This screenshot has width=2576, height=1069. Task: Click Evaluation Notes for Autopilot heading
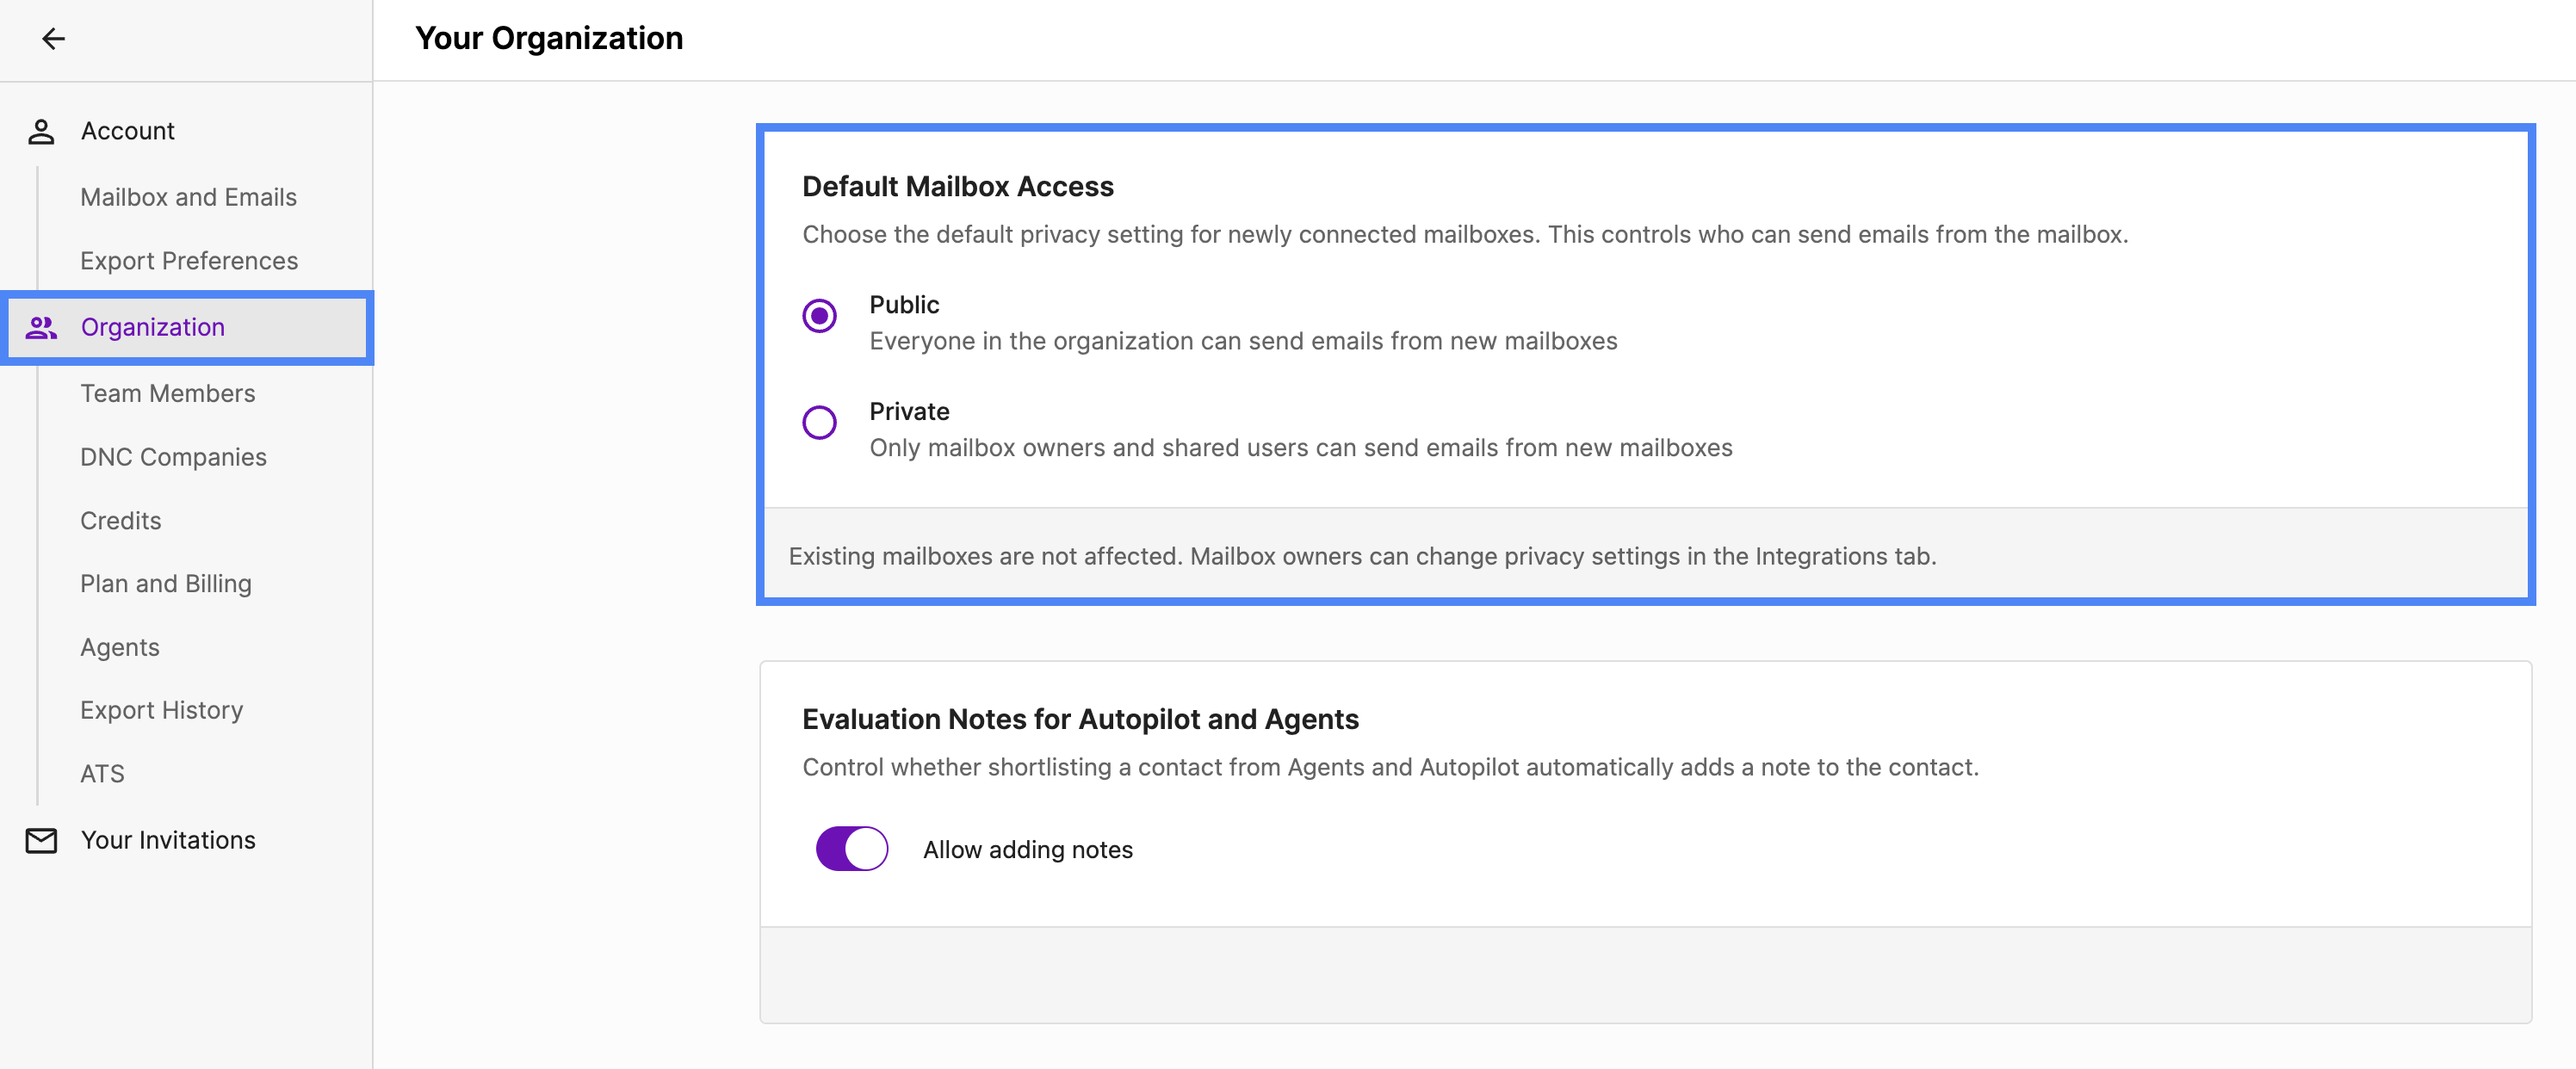1080,719
